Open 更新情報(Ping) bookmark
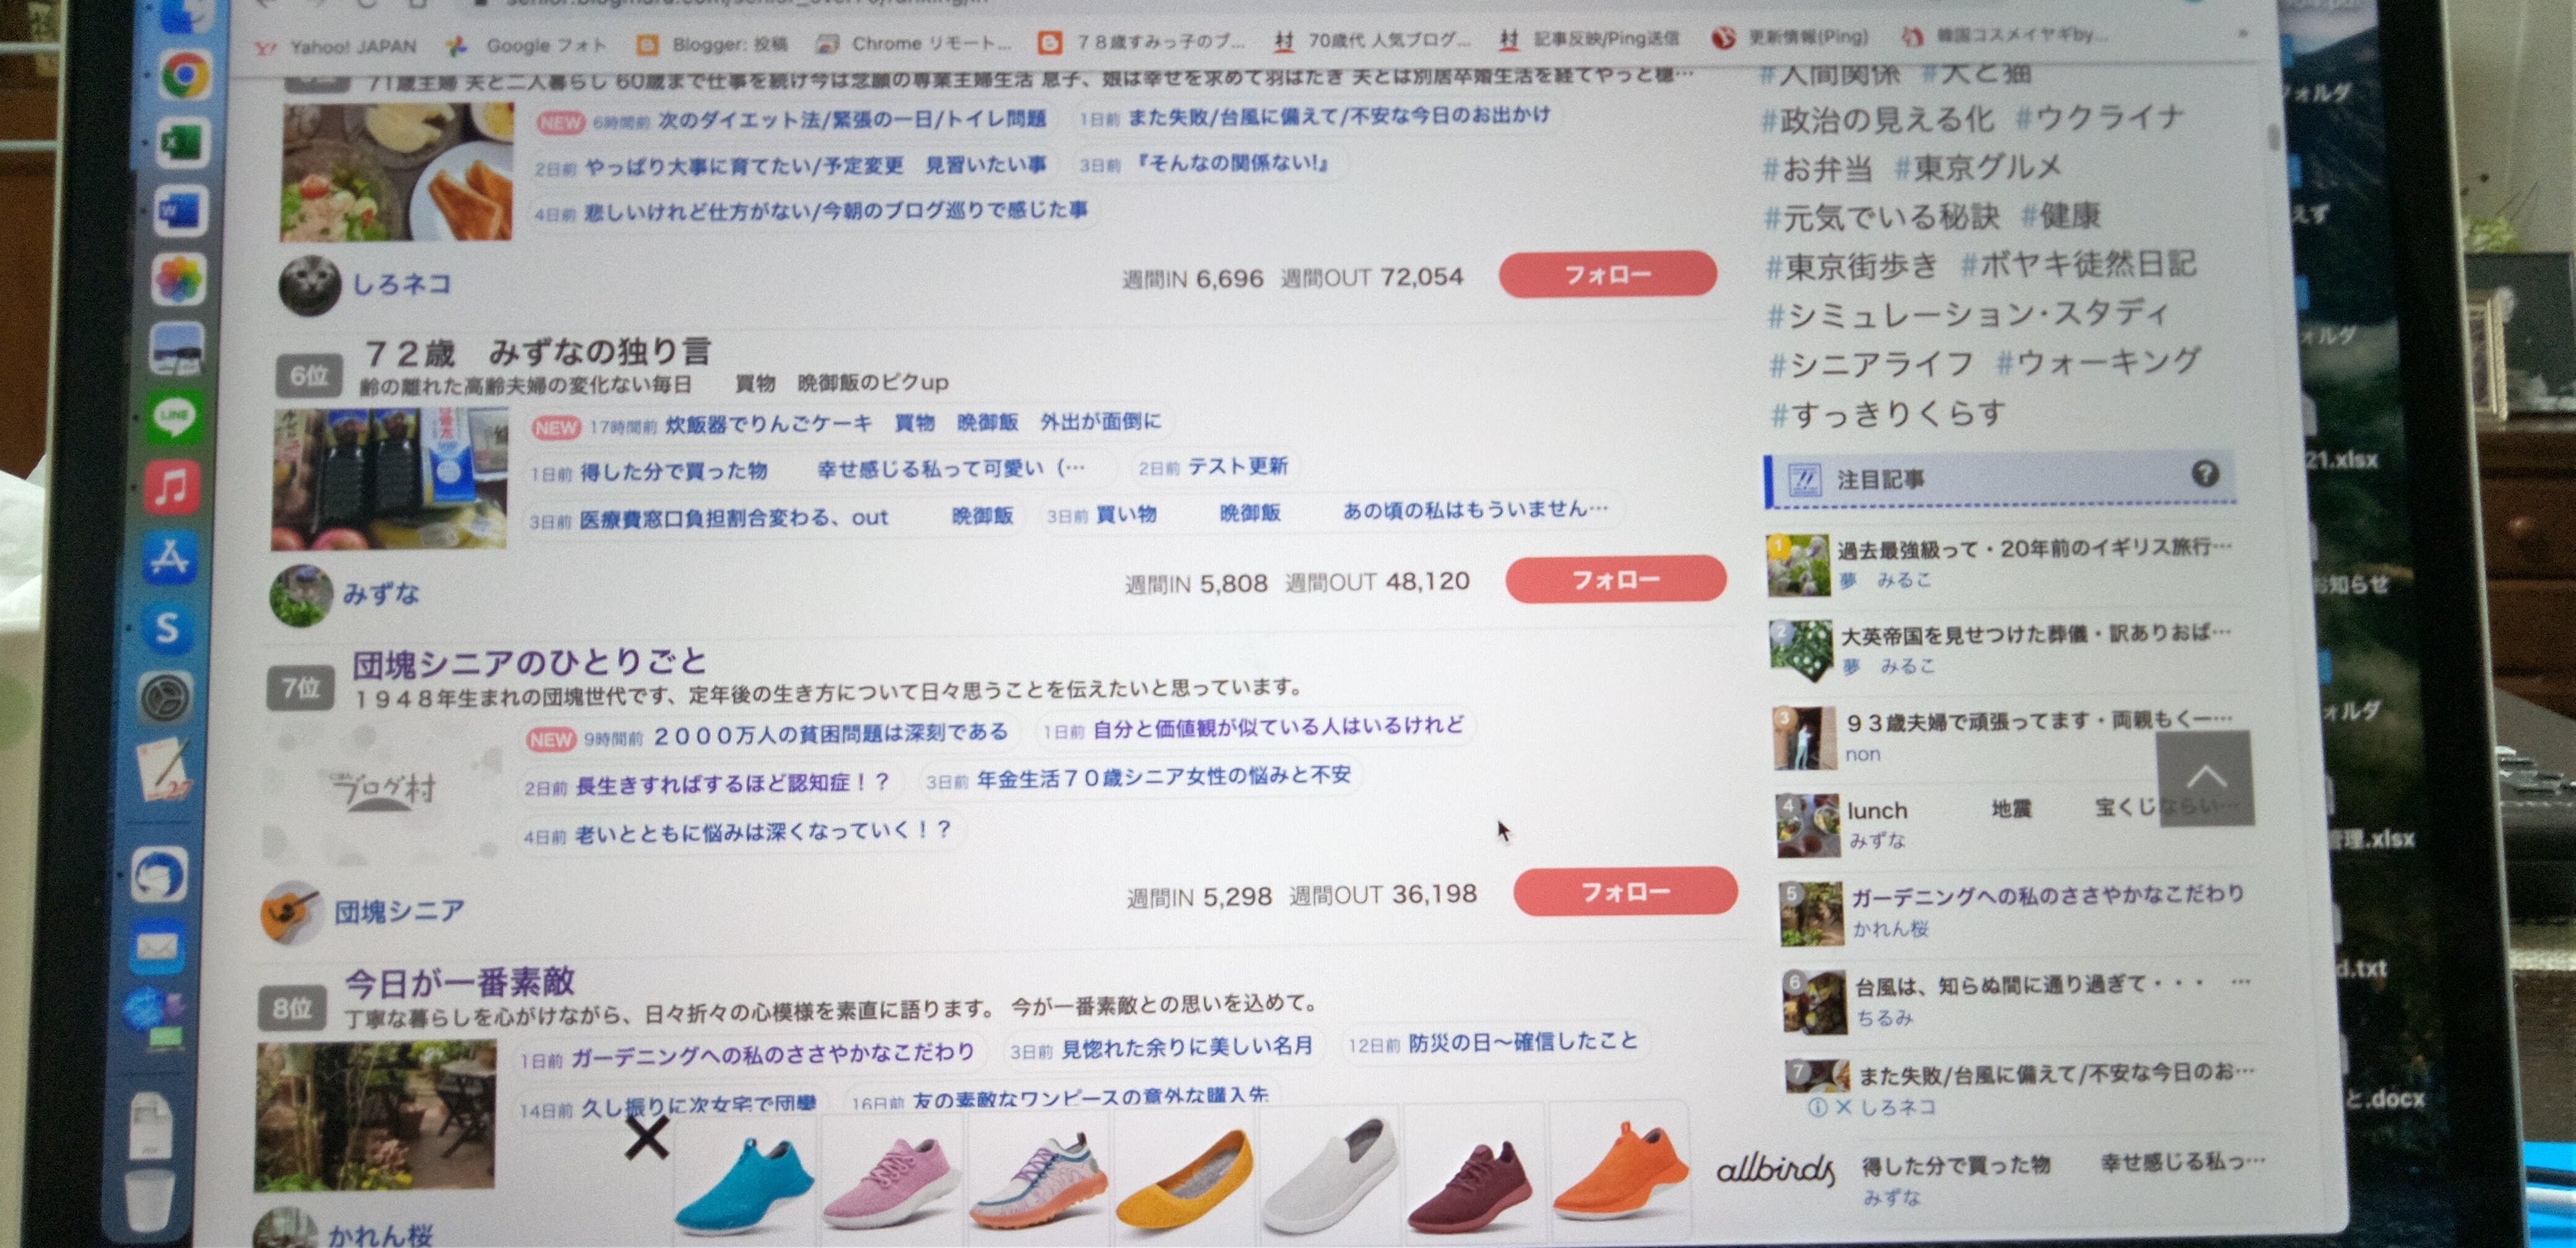The height and width of the screenshot is (1248, 2576). 1790,38
